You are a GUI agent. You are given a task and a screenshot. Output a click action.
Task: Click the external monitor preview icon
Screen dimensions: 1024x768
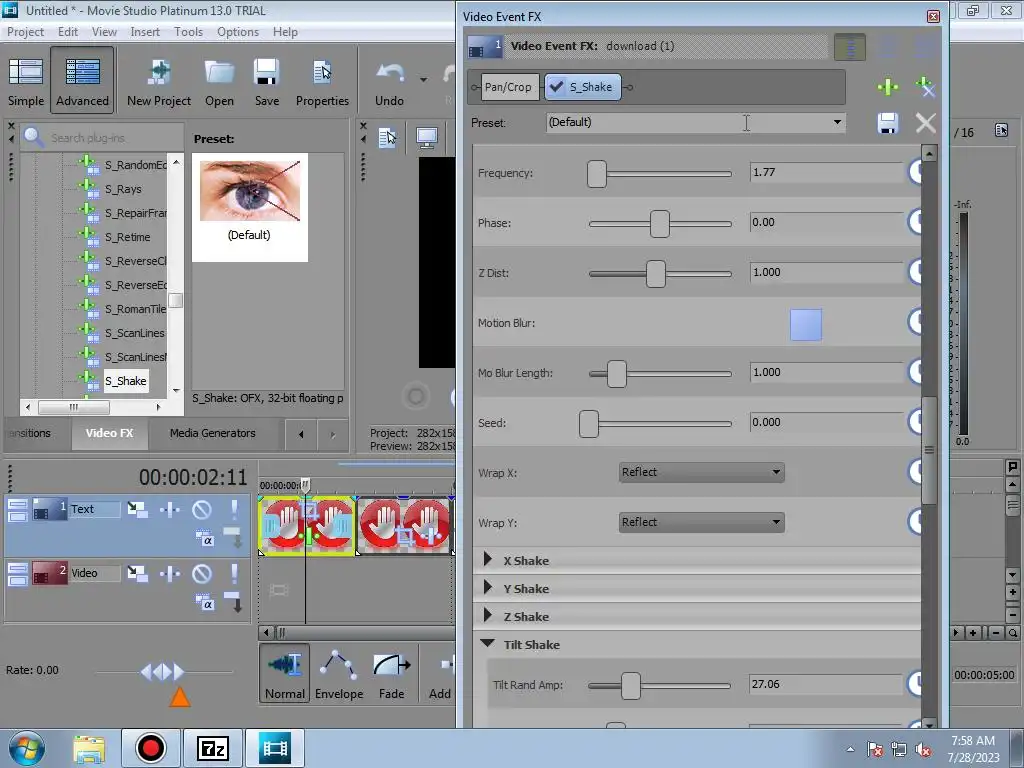pos(427,138)
